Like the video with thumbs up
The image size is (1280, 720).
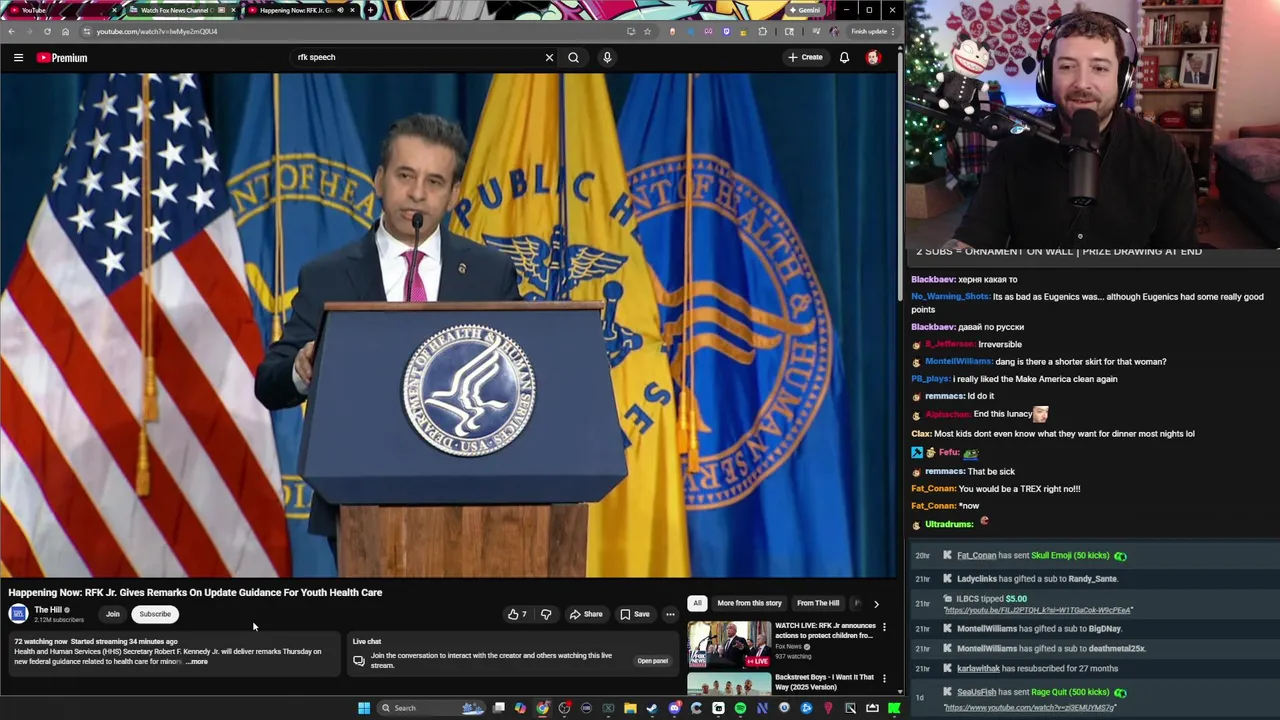pos(517,614)
